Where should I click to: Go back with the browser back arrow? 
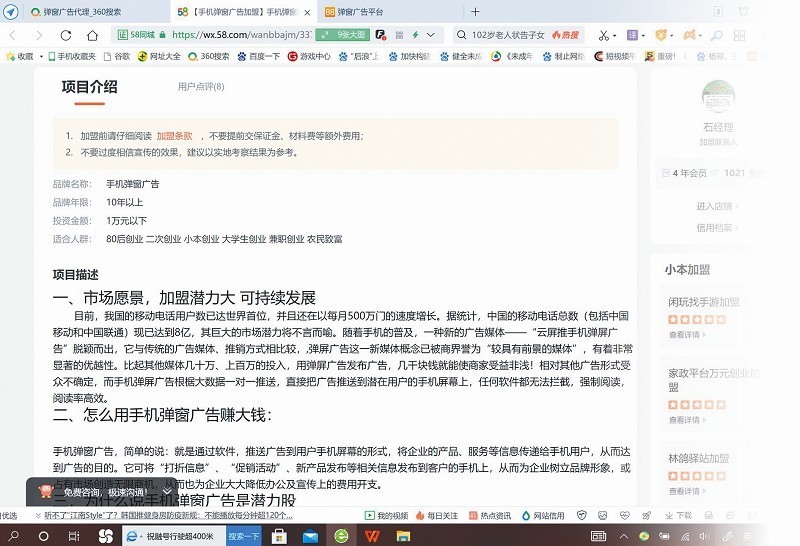pos(14,35)
